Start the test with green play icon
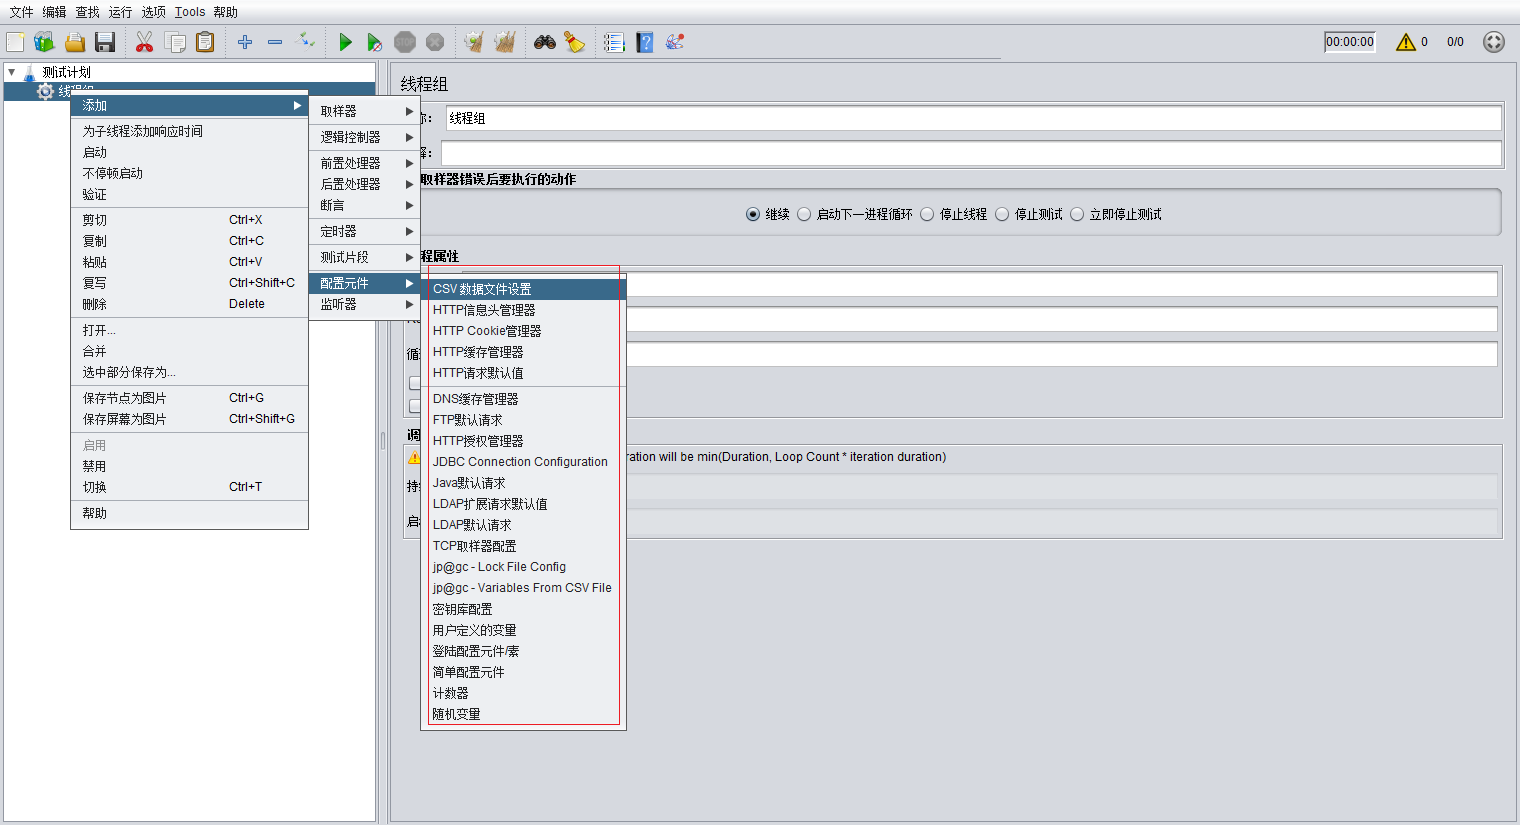 (345, 42)
